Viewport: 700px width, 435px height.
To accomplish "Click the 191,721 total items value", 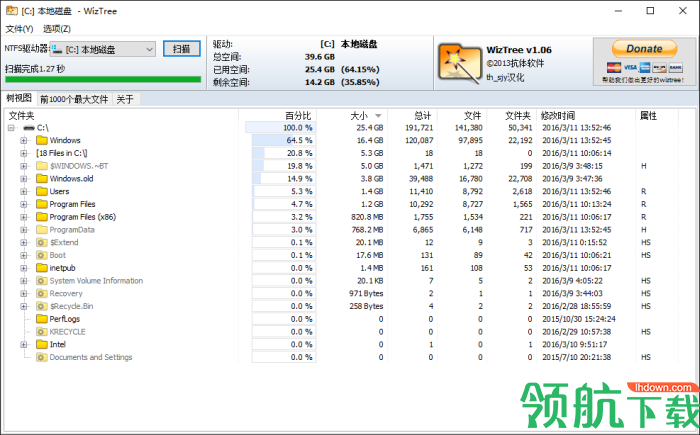I will (419, 128).
